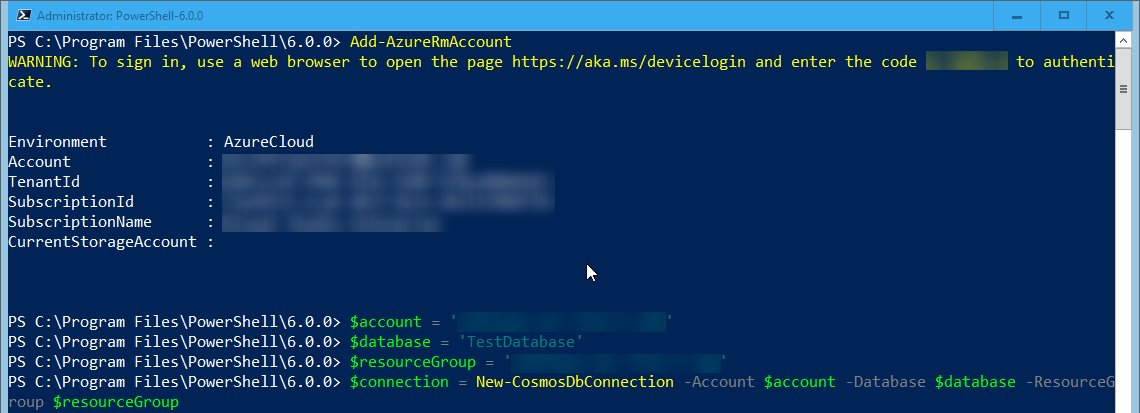Click the scrollbar up arrow
Screen dimensions: 1140x413
[1125, 40]
